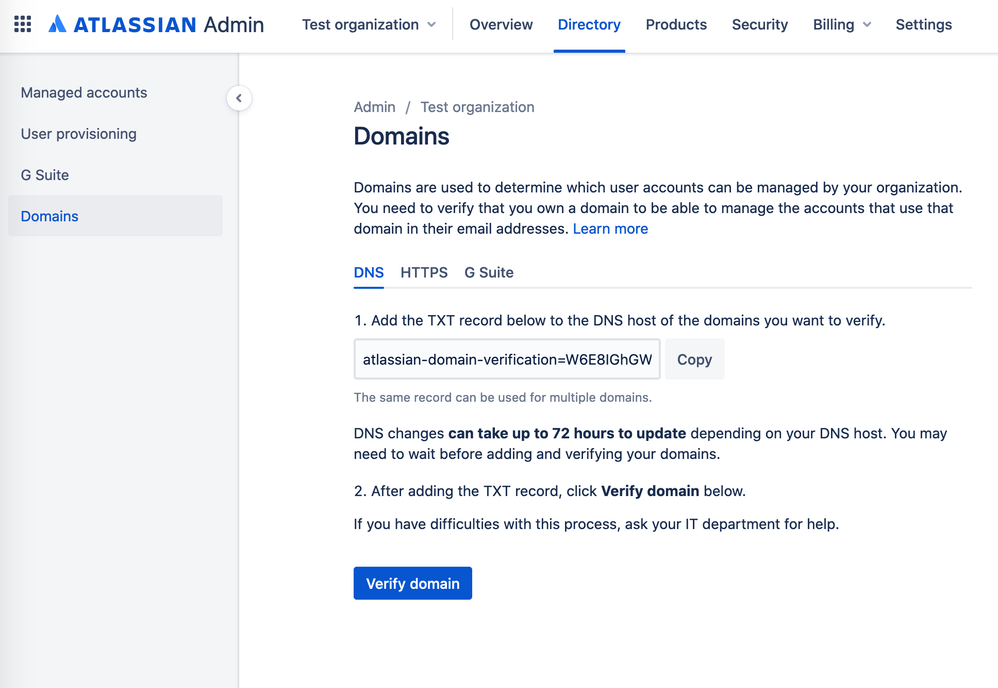
Task: Collapse the sidebar with the chevron button
Action: point(239,98)
